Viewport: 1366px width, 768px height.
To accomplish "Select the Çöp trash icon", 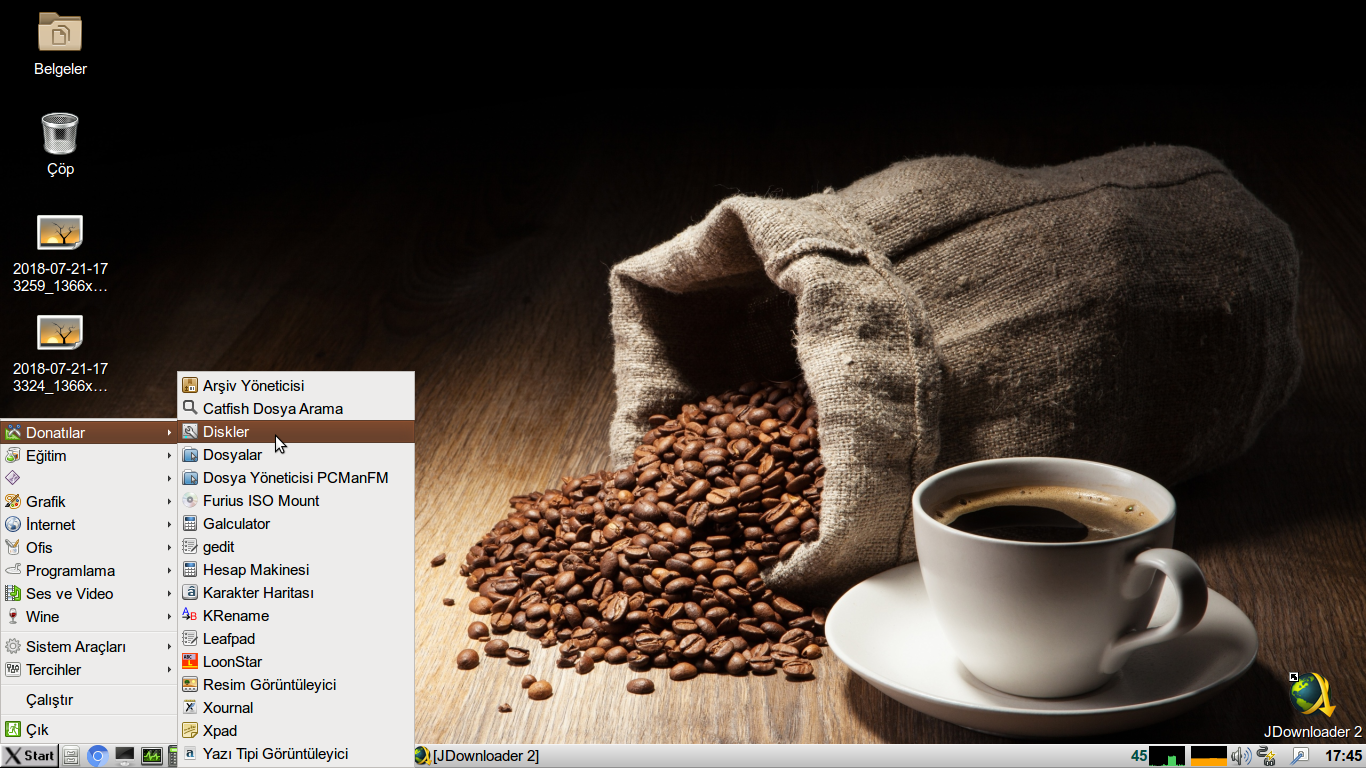I will coord(60,145).
